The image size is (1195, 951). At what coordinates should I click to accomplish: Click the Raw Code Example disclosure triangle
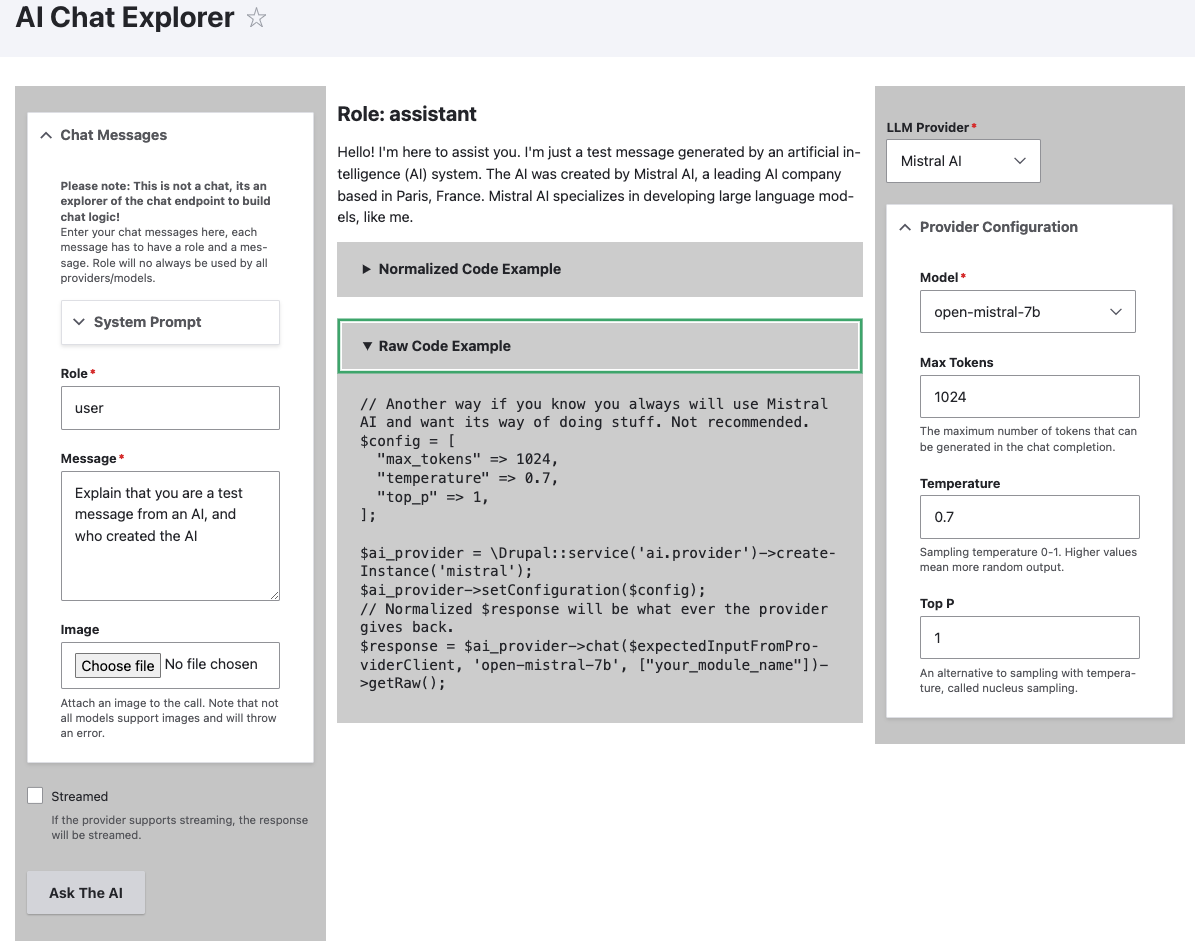[367, 346]
